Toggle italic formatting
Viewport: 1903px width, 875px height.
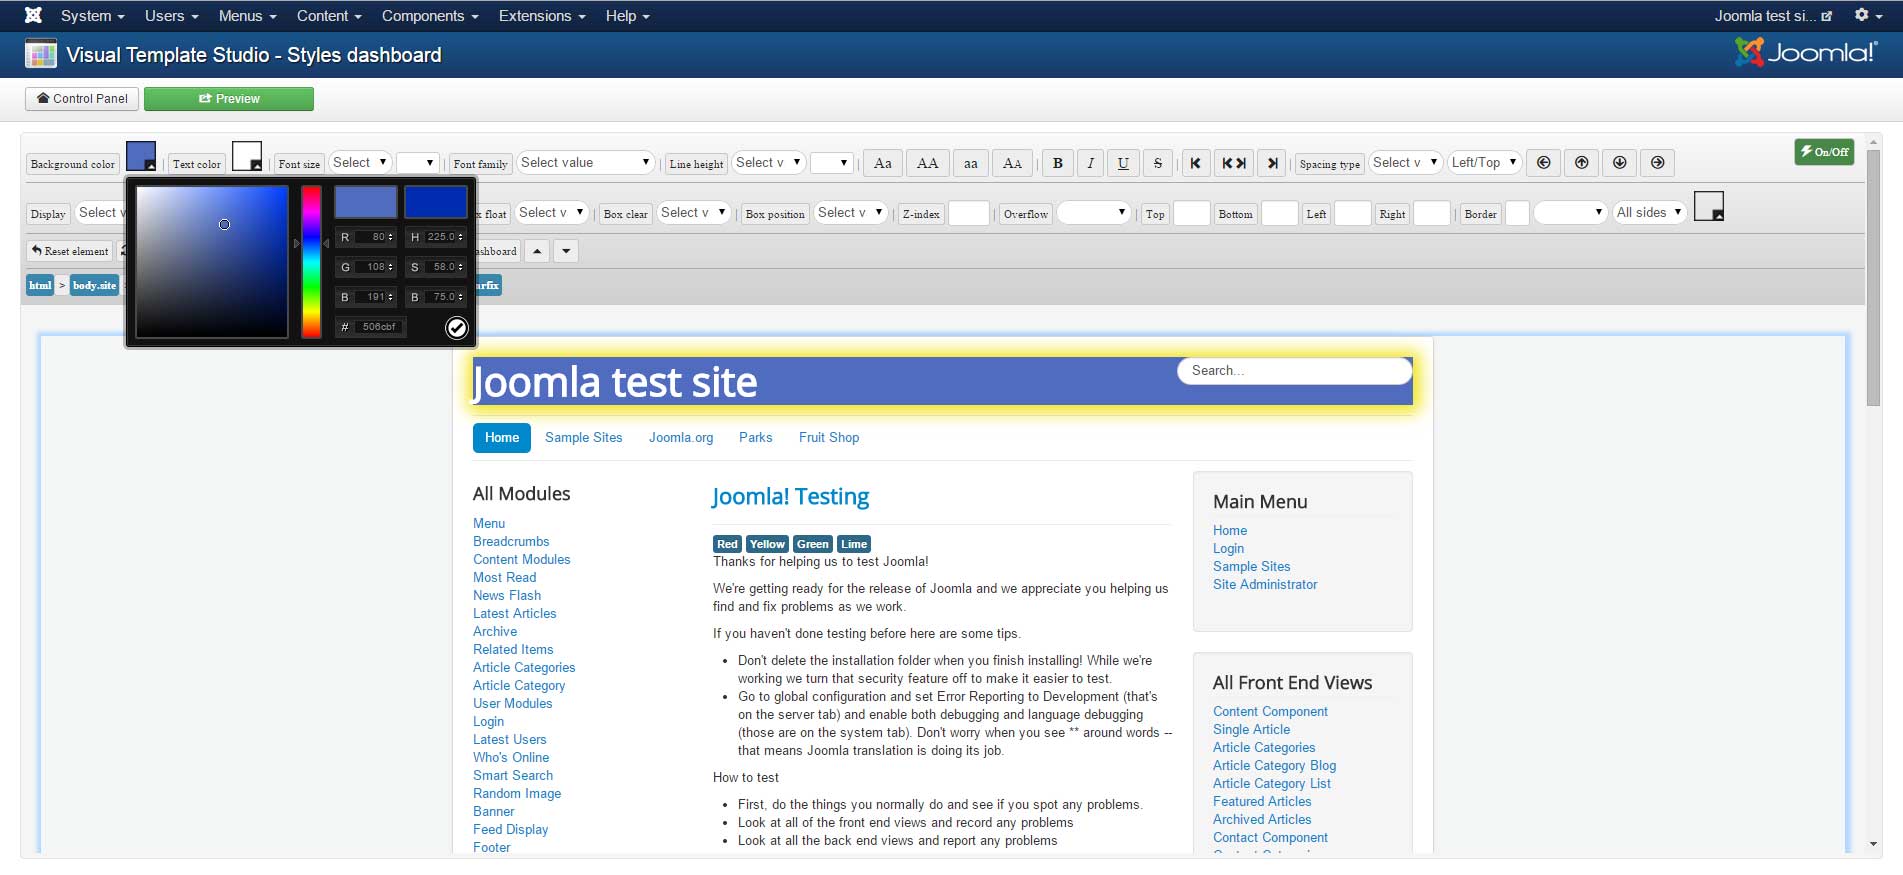(1090, 163)
